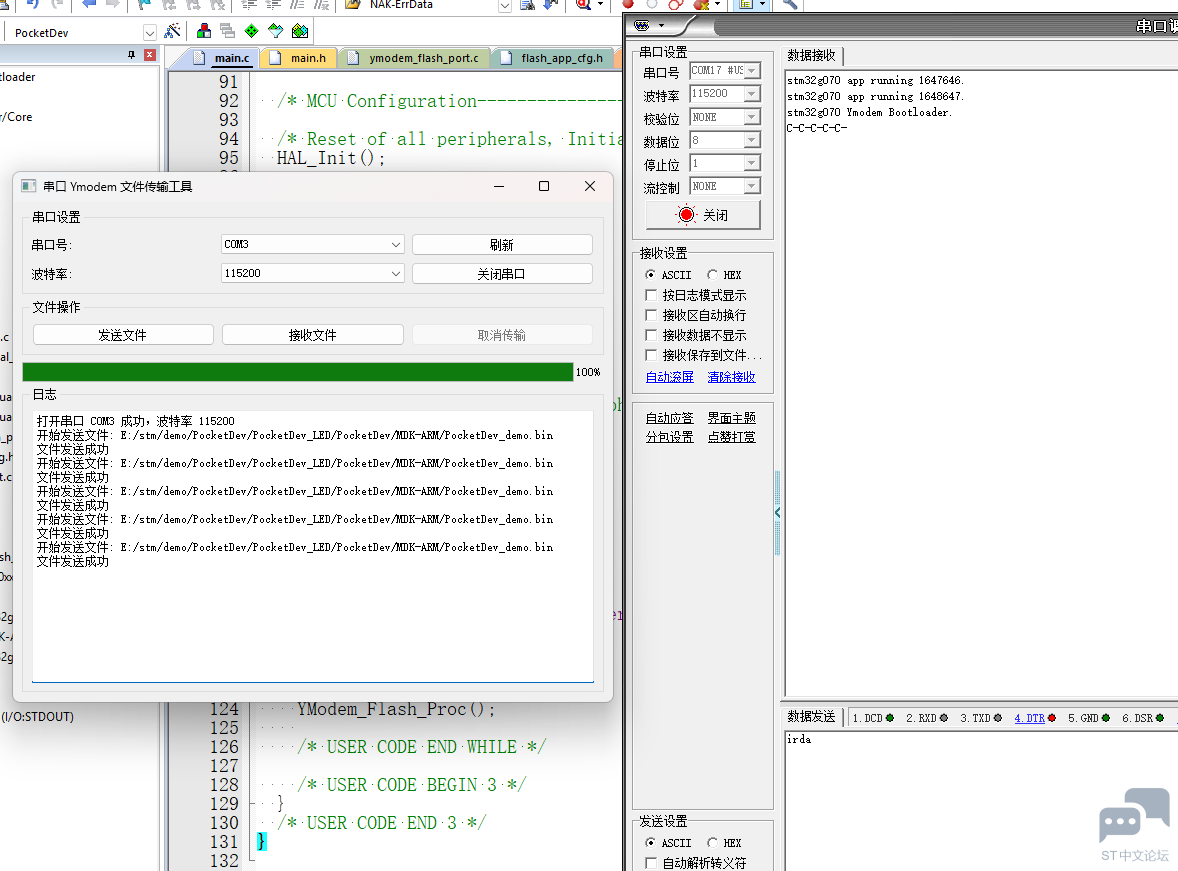Open 流控制 NONE dropdown
The image size is (1178, 871).
[x=752, y=186]
